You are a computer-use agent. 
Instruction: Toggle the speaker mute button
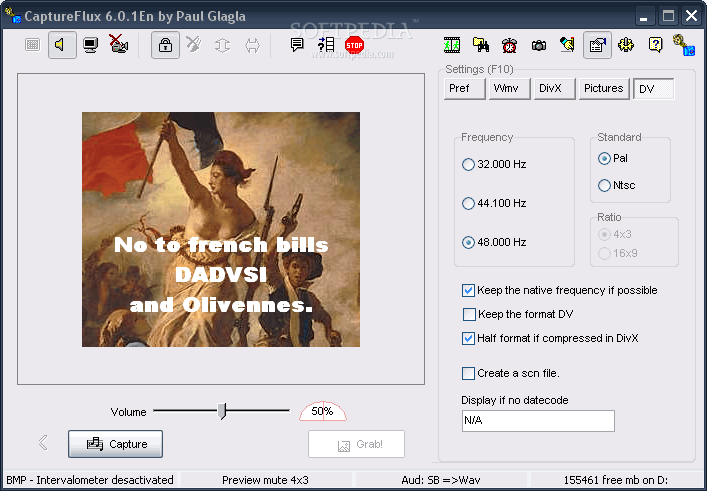[x=62, y=45]
